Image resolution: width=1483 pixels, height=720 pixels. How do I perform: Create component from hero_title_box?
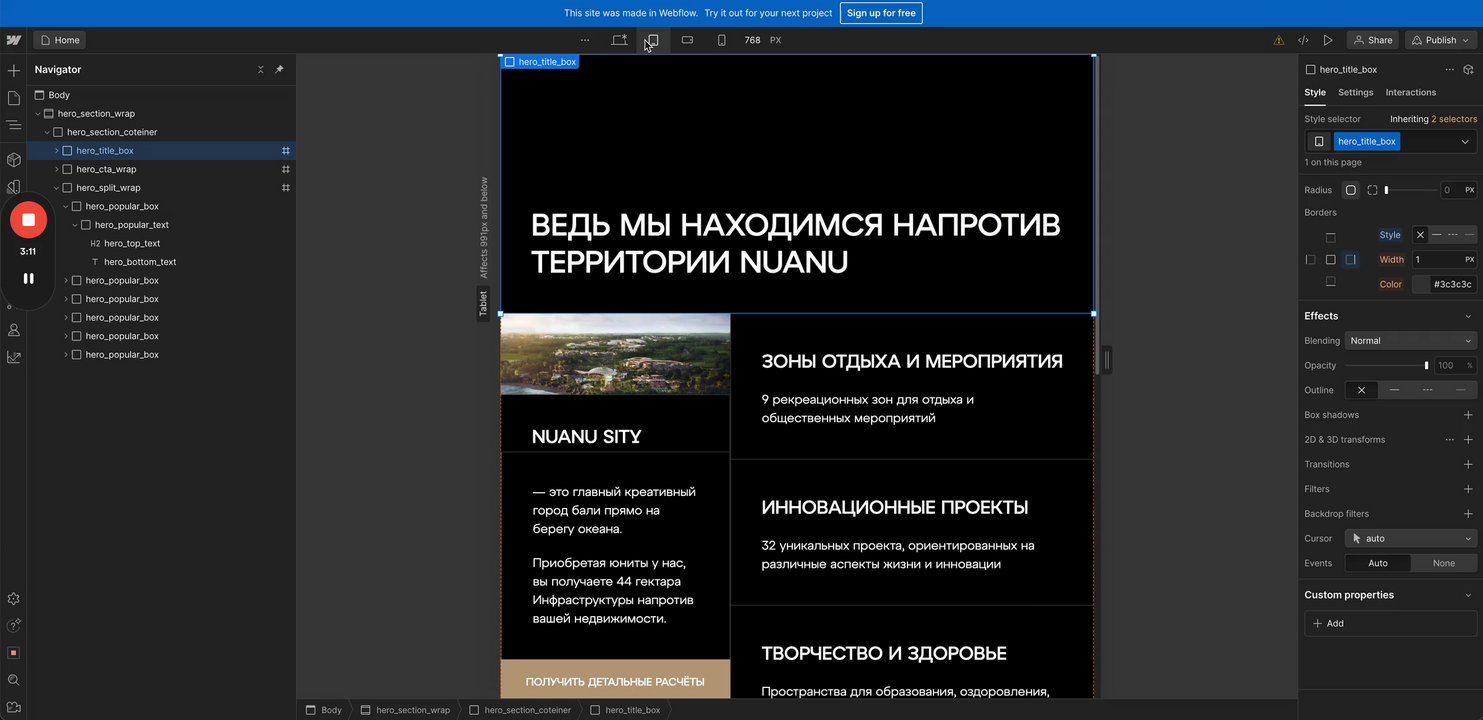[x=1468, y=70]
